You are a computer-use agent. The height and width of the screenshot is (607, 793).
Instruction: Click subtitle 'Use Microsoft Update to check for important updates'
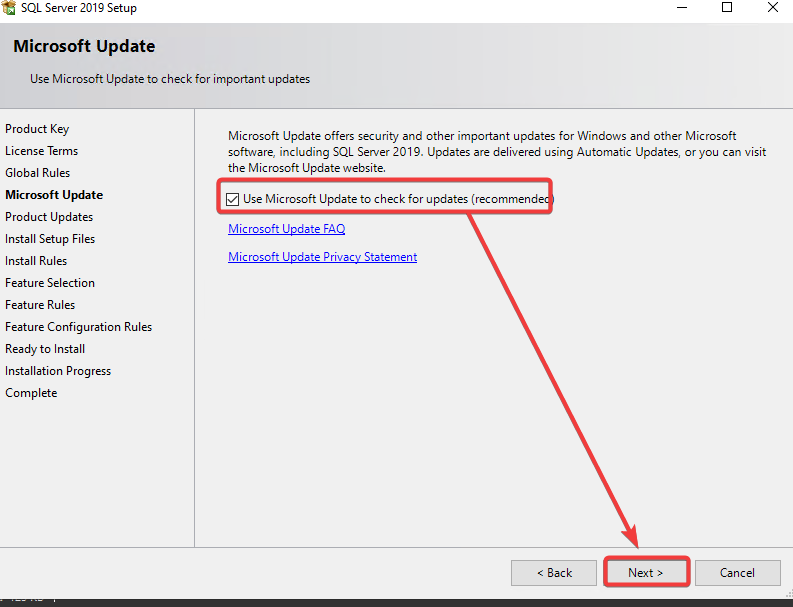[170, 79]
